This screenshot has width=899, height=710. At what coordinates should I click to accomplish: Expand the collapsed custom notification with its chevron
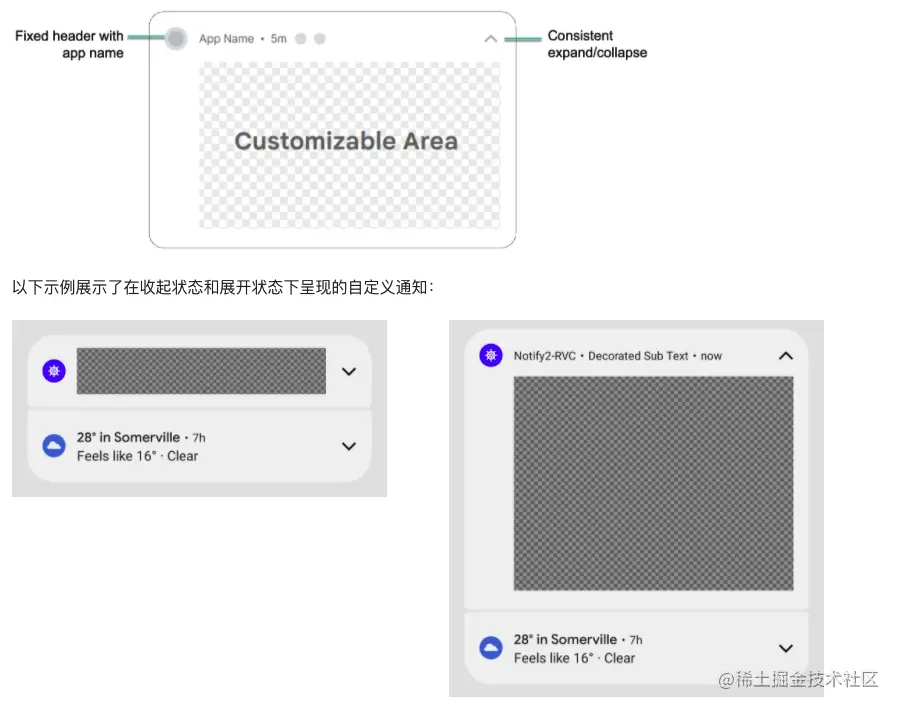349,372
